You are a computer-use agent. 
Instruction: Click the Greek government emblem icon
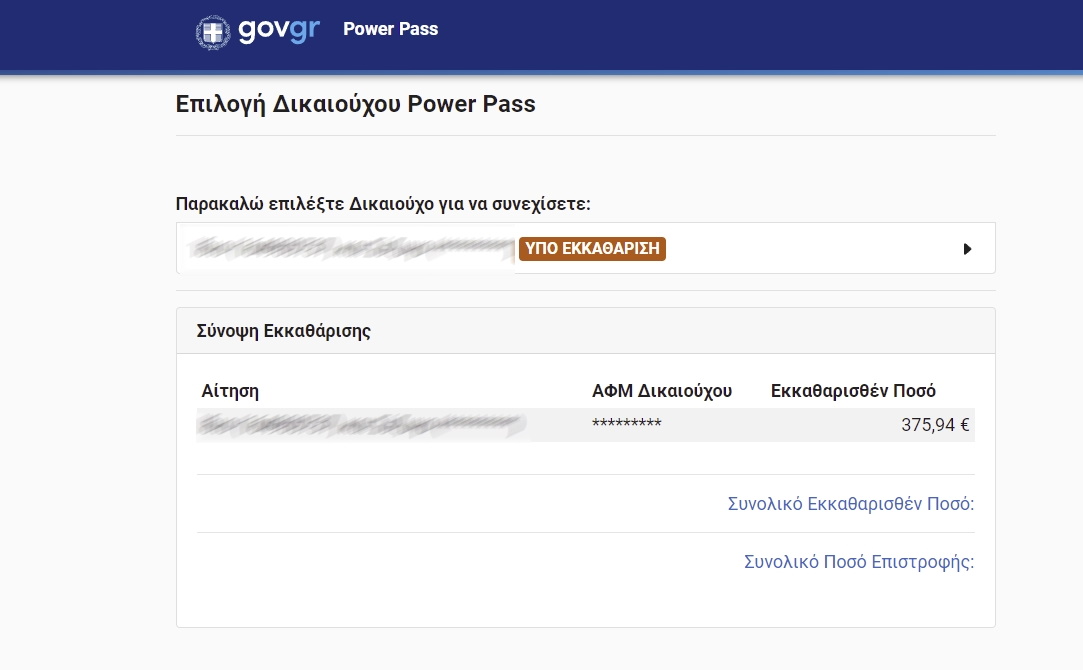tap(213, 32)
